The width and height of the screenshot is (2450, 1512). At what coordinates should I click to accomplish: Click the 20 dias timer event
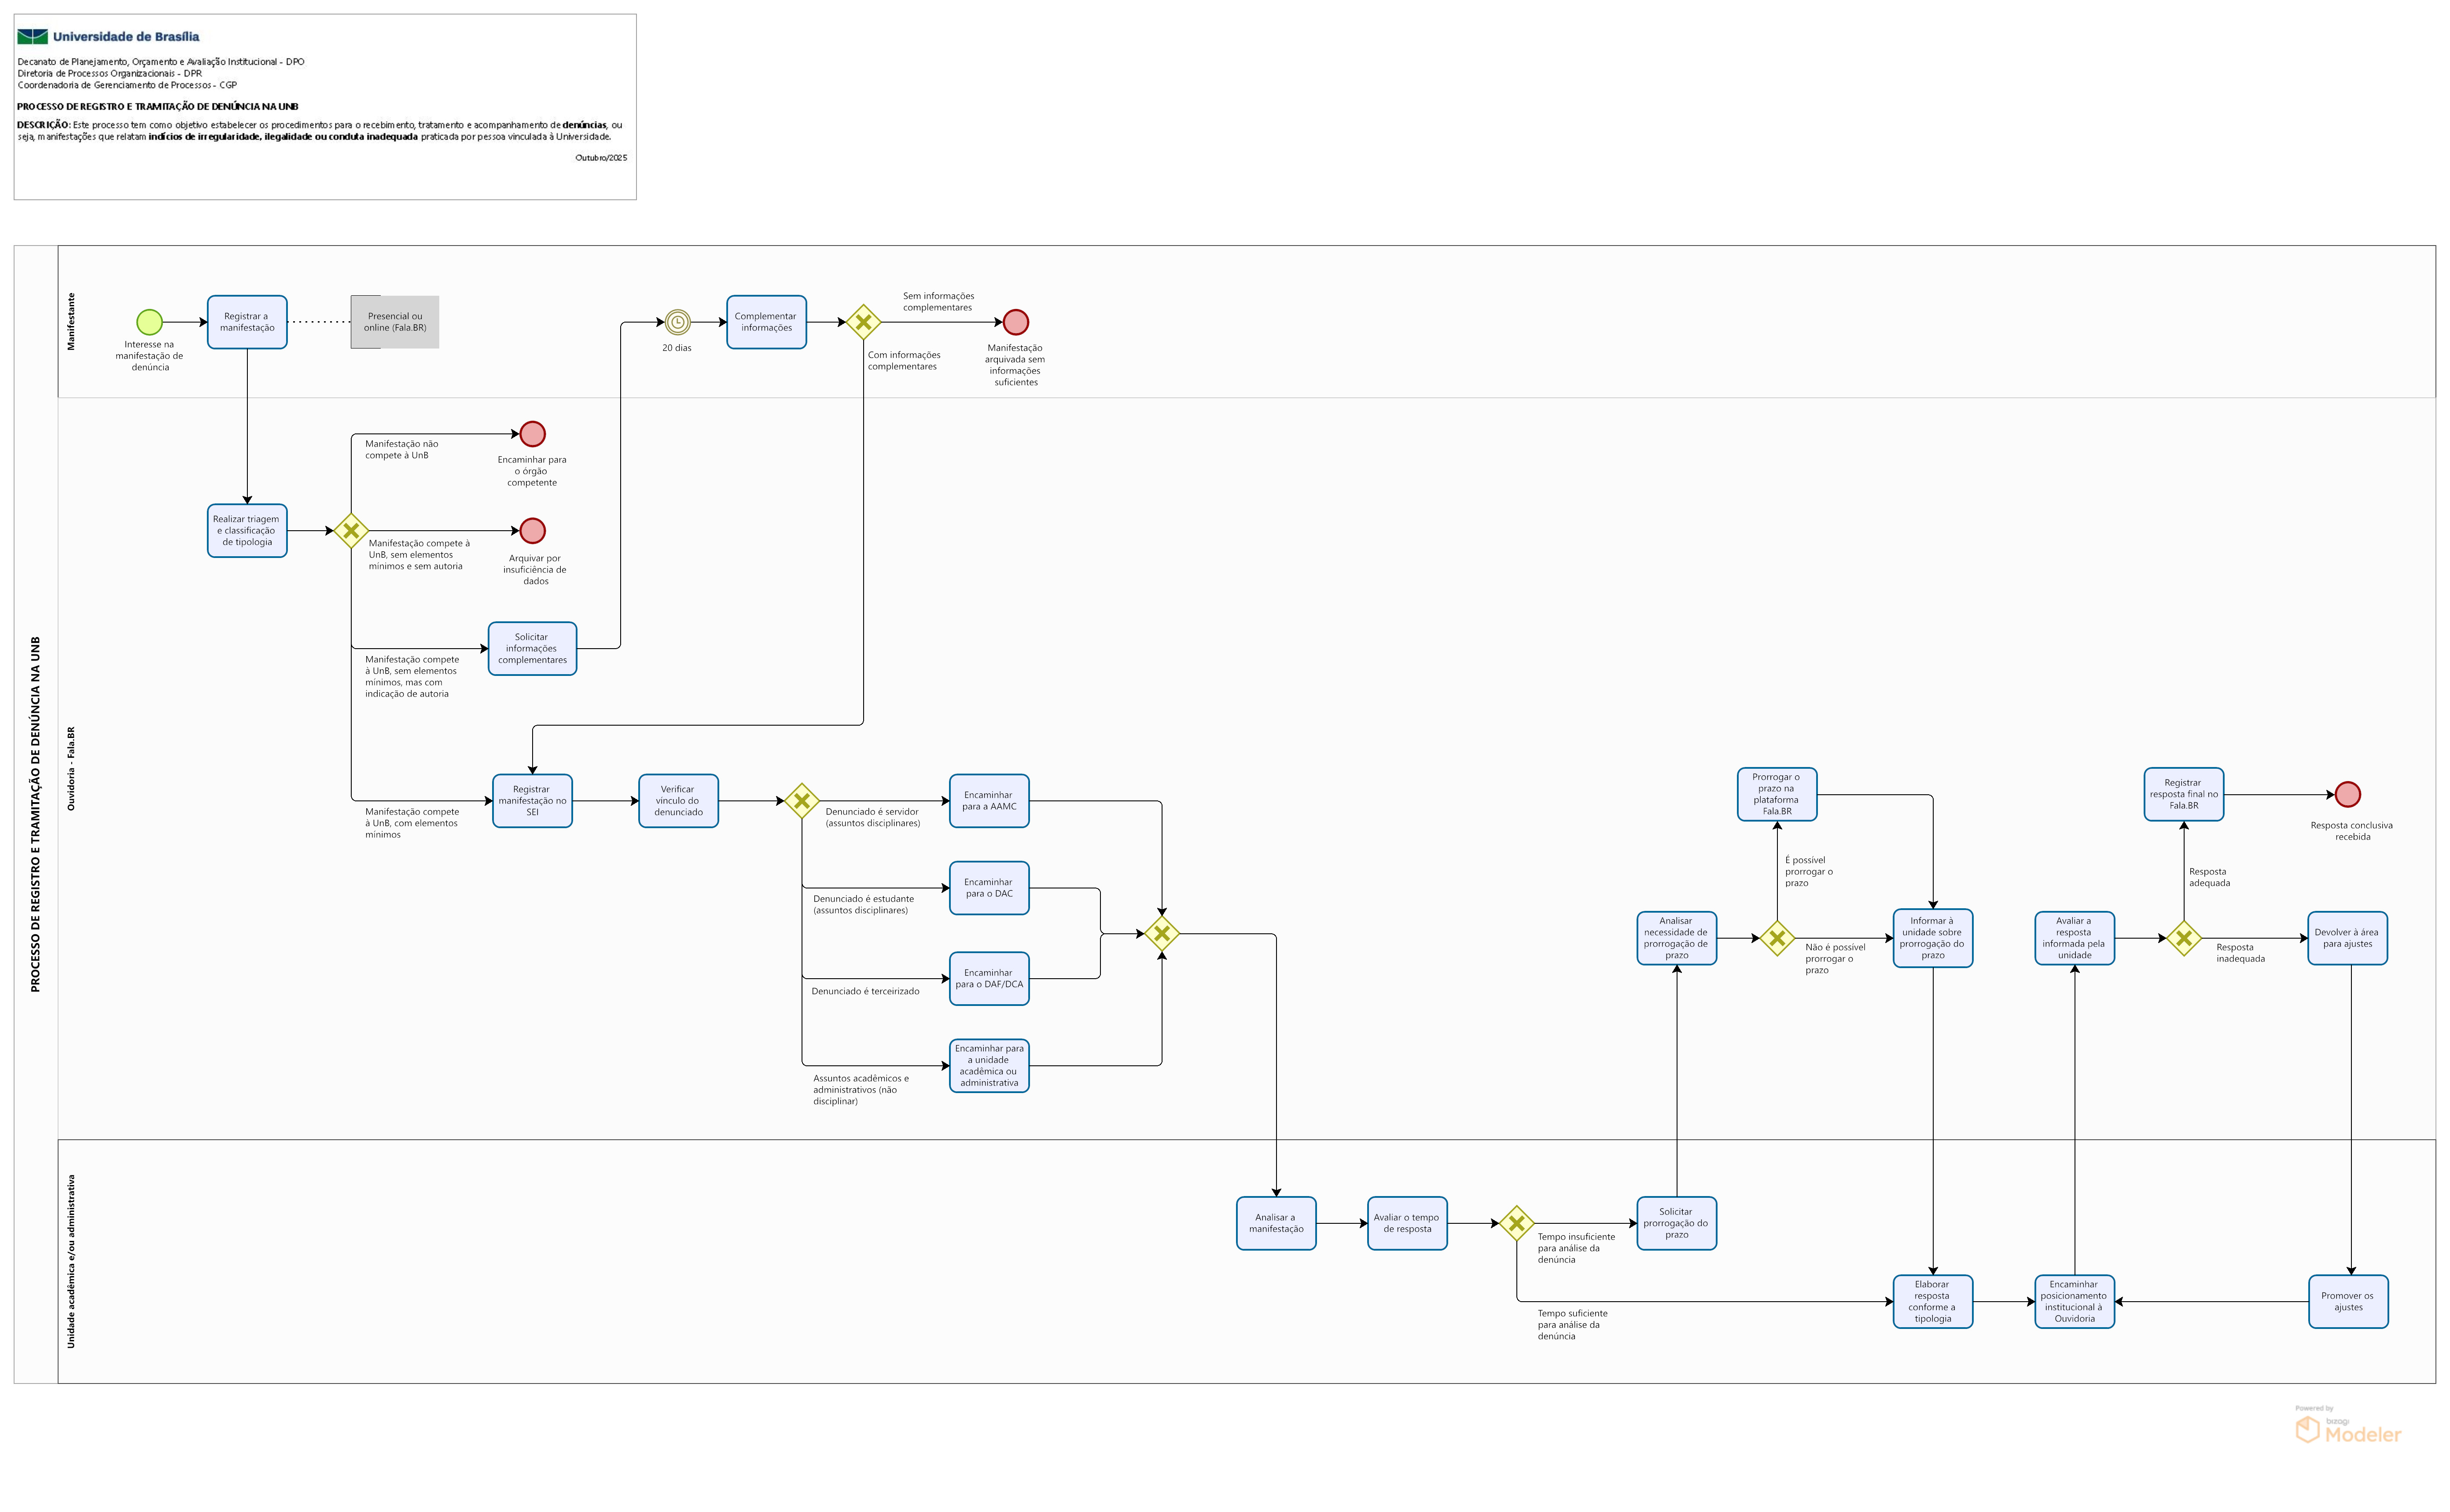pos(677,322)
